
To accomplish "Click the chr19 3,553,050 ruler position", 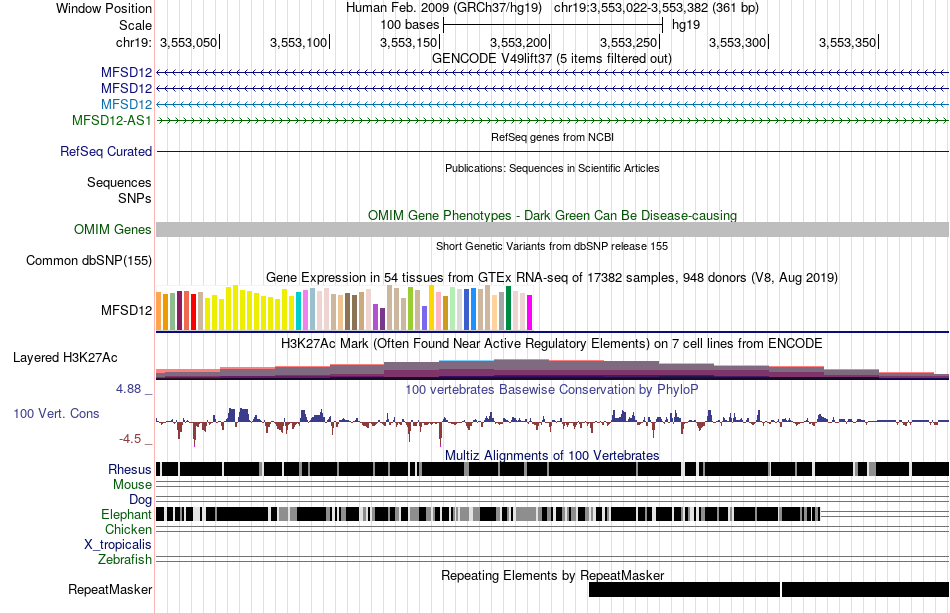I will [189, 42].
